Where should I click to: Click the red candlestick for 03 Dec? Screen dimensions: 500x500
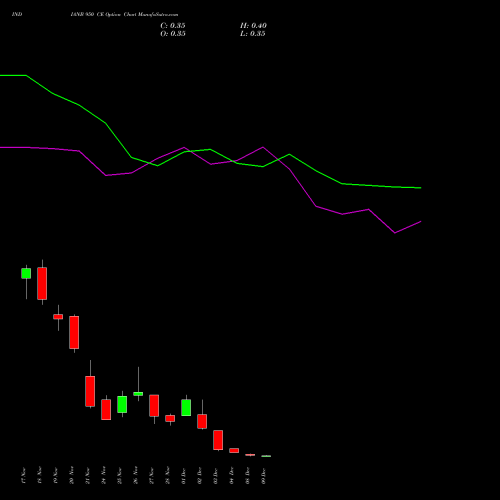(x=218, y=440)
